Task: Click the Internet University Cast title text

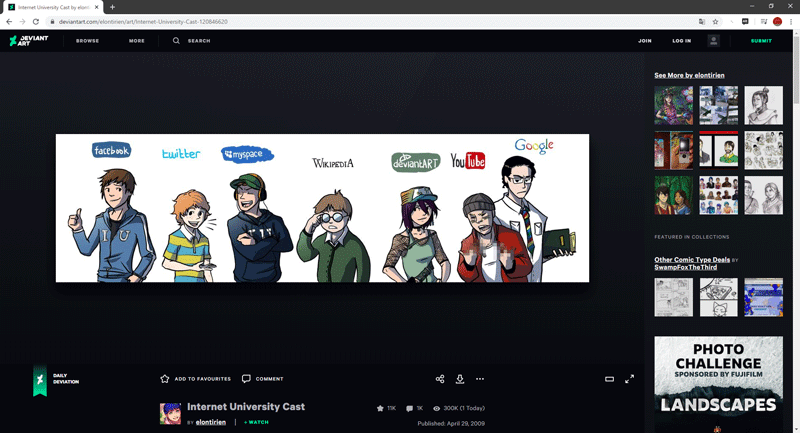Action: pos(246,406)
